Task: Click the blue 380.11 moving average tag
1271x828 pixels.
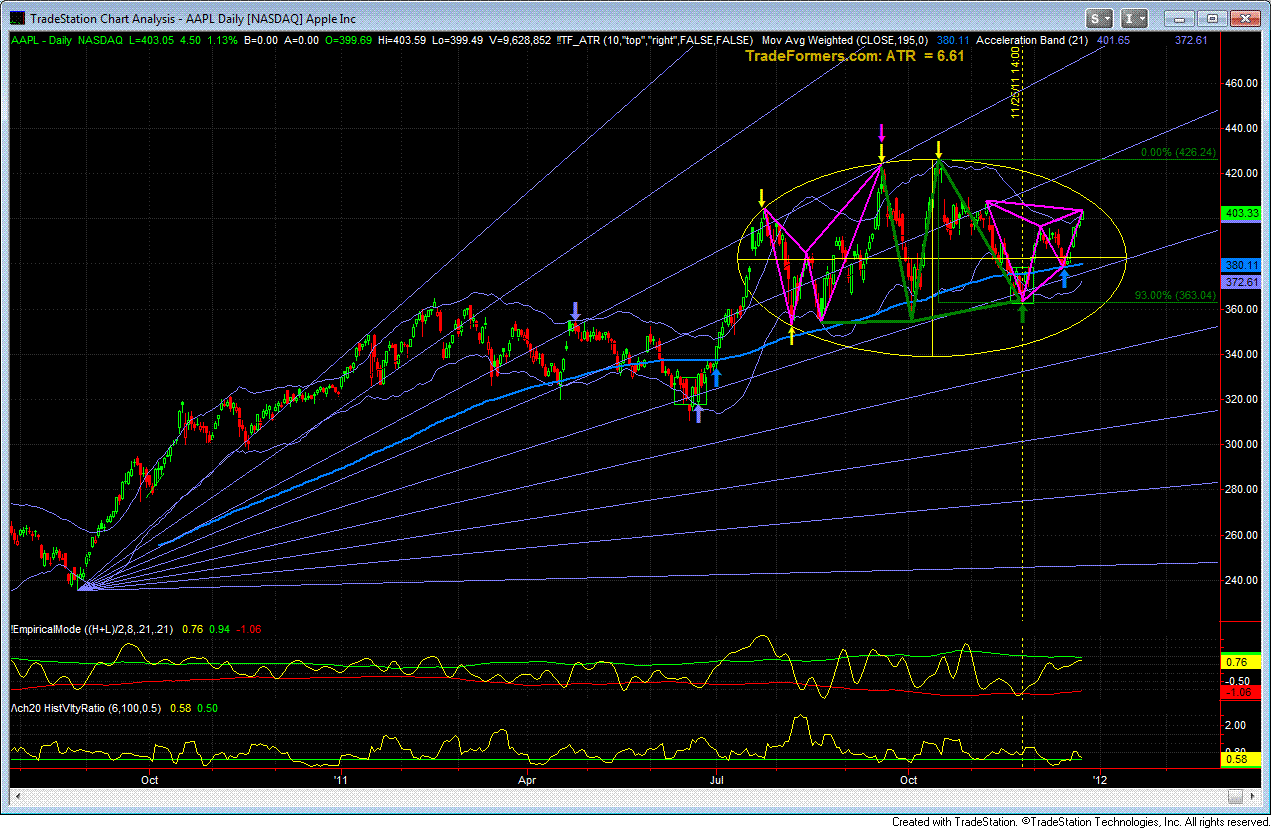Action: coord(1242,265)
